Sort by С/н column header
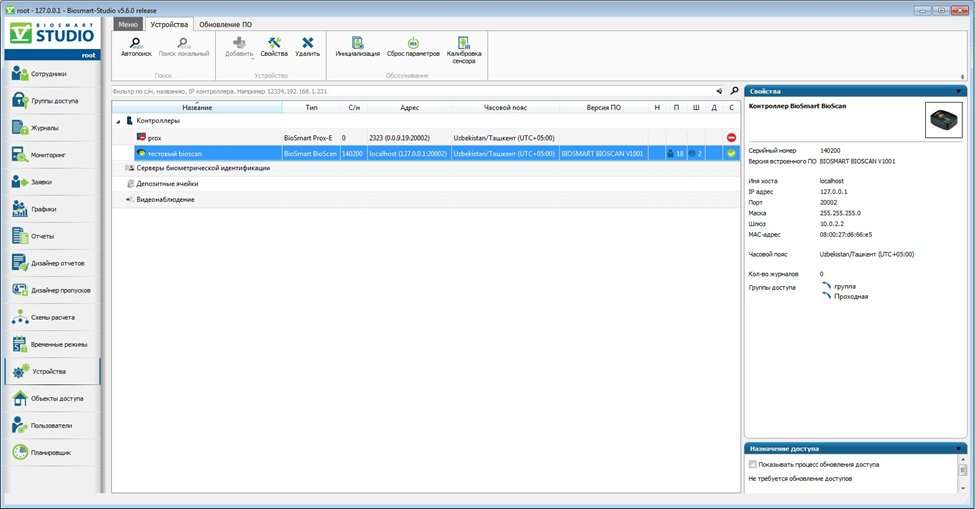Screen dimensions: 975x509 click(354, 108)
